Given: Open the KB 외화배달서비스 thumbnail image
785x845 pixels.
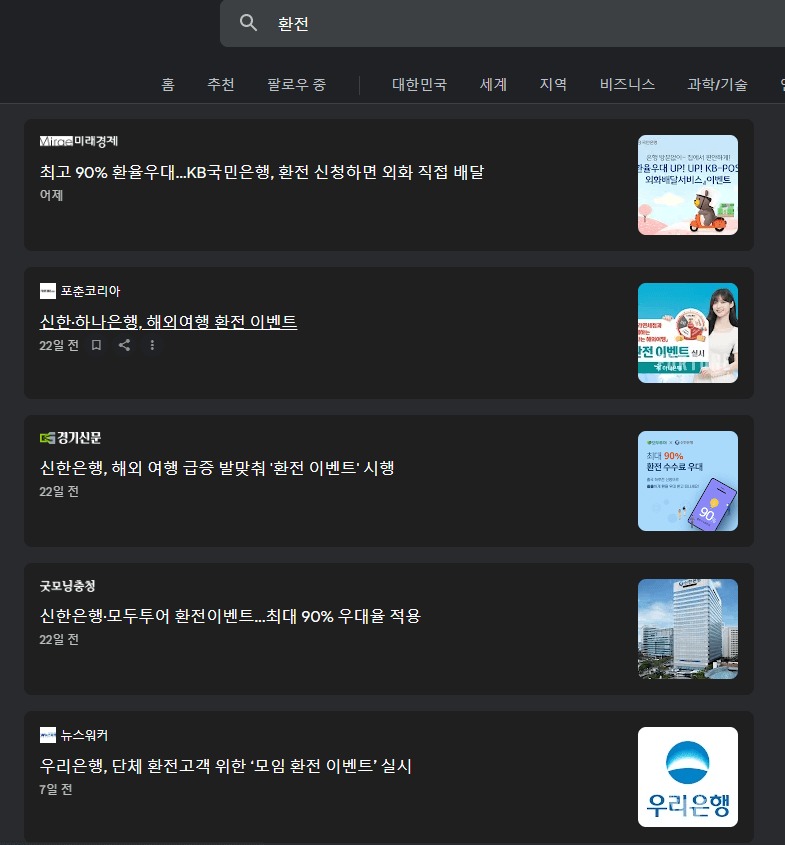Looking at the screenshot, I should point(687,185).
